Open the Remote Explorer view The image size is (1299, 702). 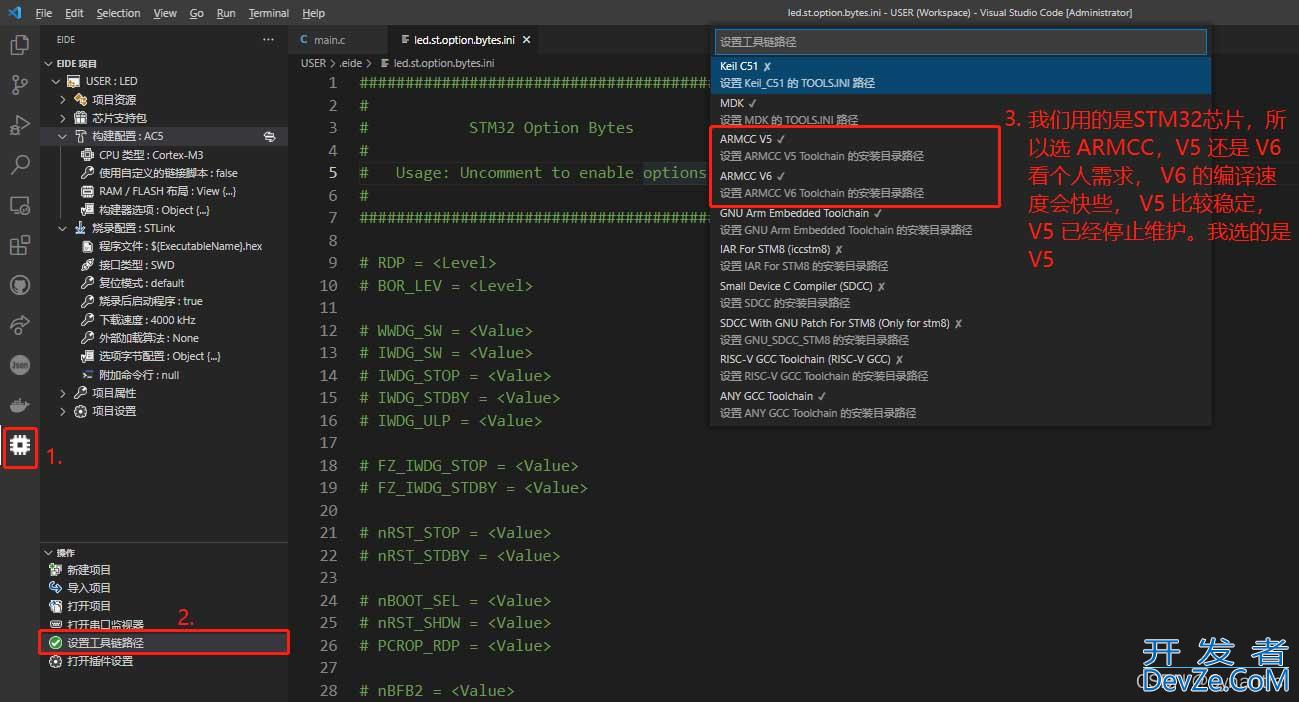[19, 205]
